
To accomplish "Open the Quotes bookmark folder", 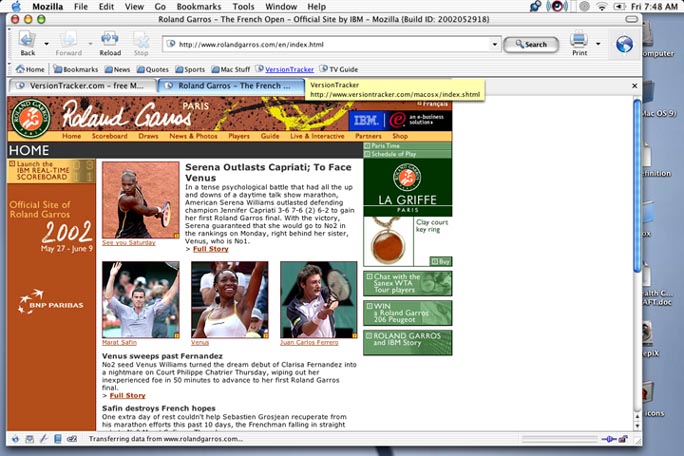I will (x=153, y=69).
